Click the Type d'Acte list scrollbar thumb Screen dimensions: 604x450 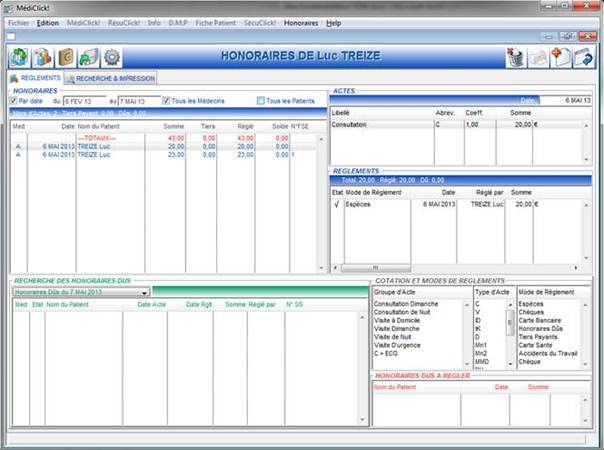[510, 322]
